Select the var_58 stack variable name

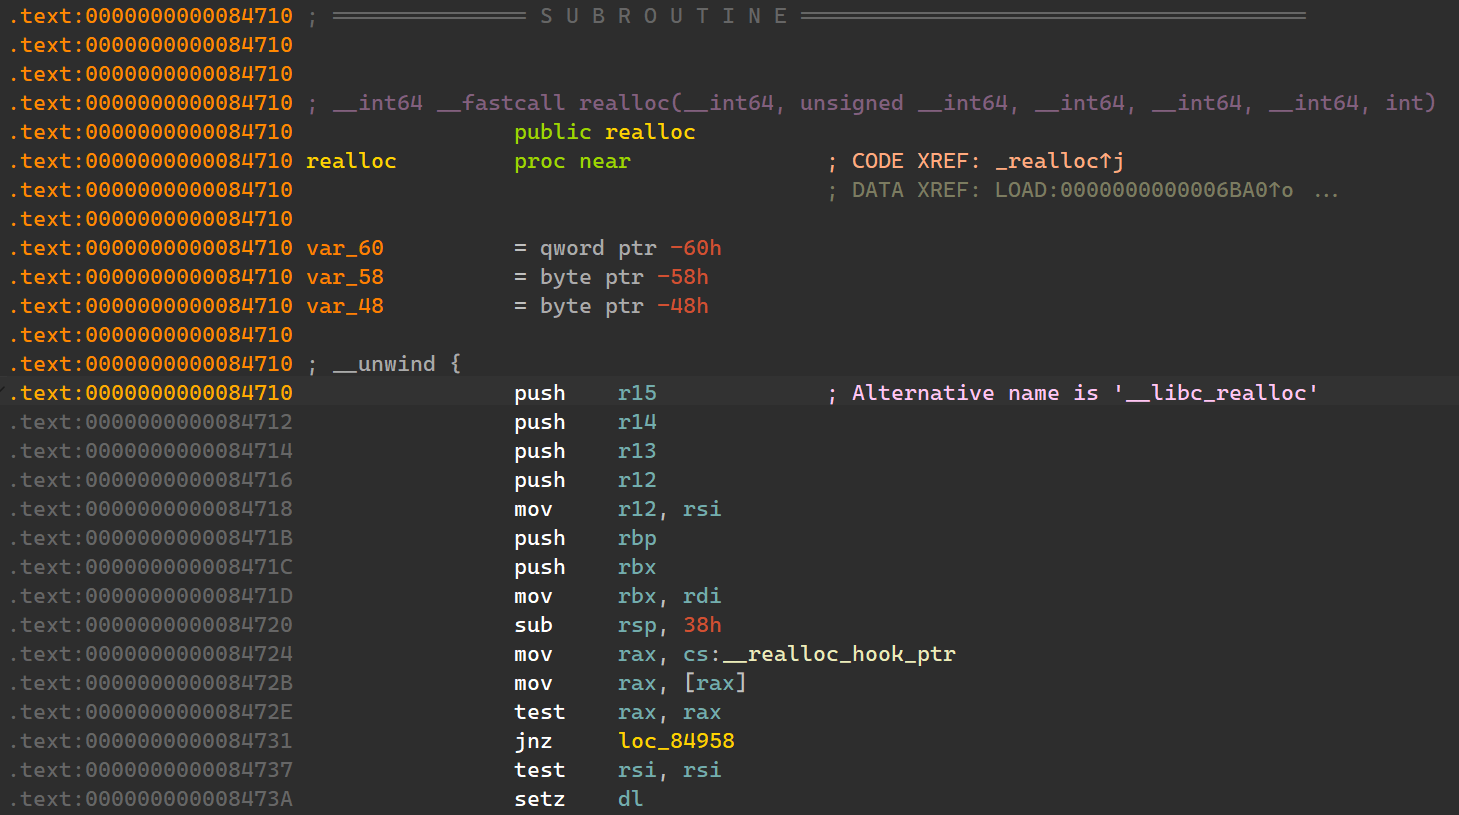(345, 277)
